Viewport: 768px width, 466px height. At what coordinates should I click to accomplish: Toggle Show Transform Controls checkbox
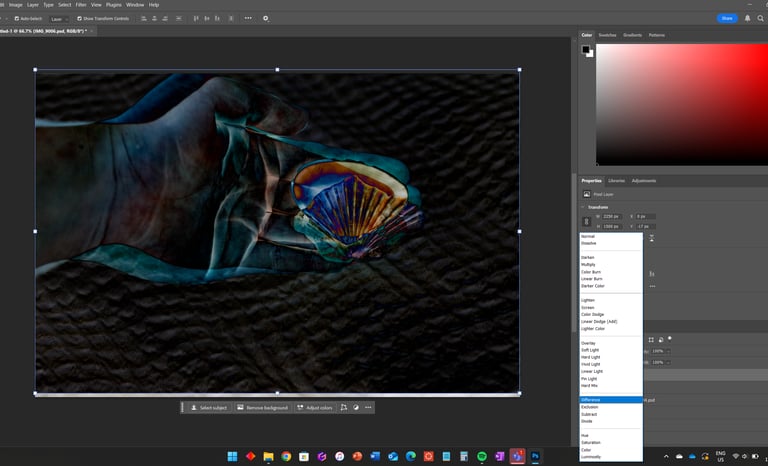[x=79, y=18]
